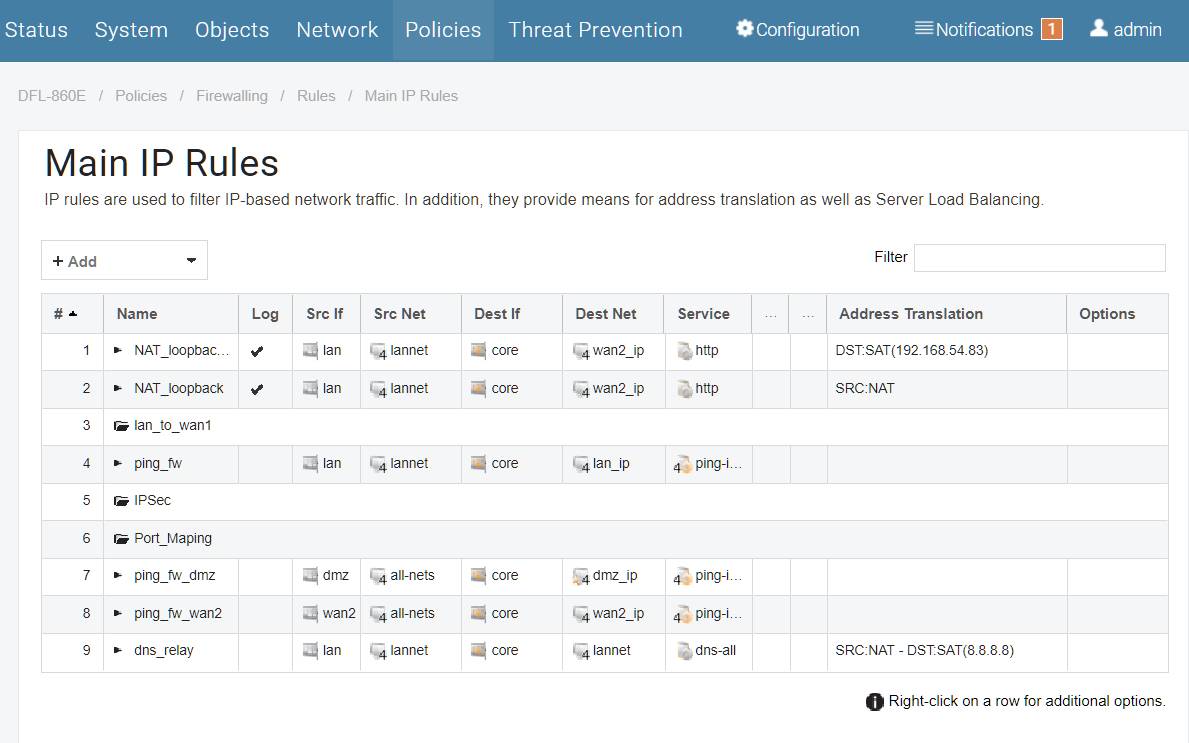Toggle Log checkmark for rule 1
The image size is (1189, 743).
(x=257, y=352)
